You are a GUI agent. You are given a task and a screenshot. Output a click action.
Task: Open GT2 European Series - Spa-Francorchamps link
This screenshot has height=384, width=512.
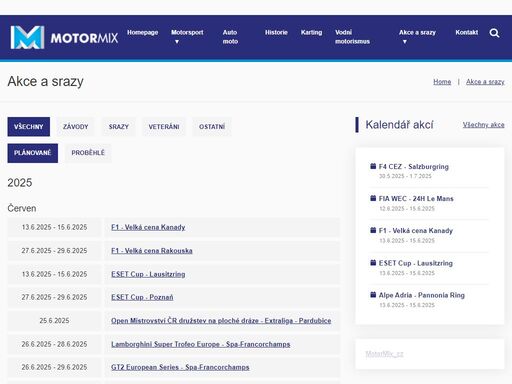pos(180,367)
